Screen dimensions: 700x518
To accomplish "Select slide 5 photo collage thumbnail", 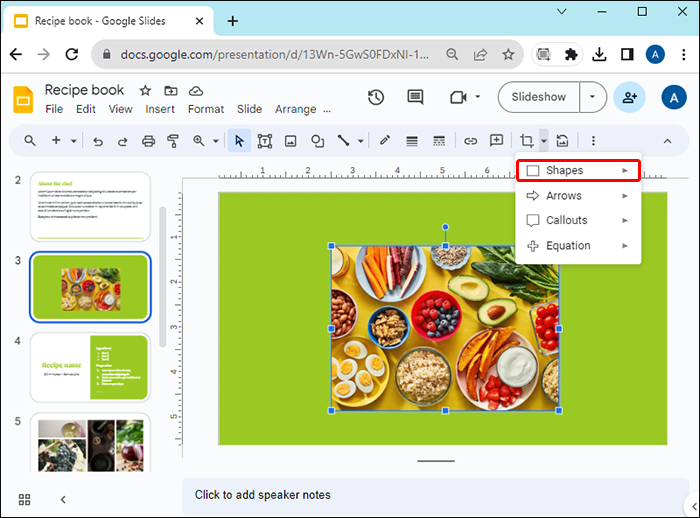I will point(90,443).
